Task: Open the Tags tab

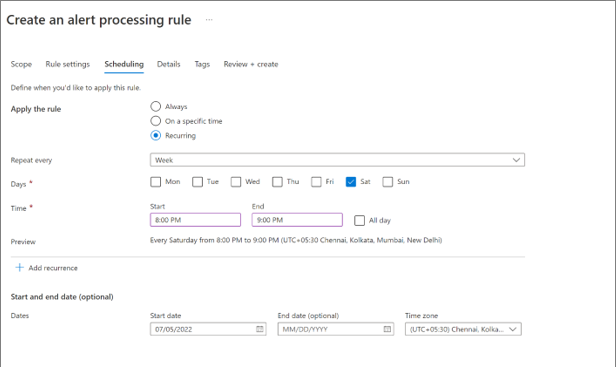Action: click(202, 64)
